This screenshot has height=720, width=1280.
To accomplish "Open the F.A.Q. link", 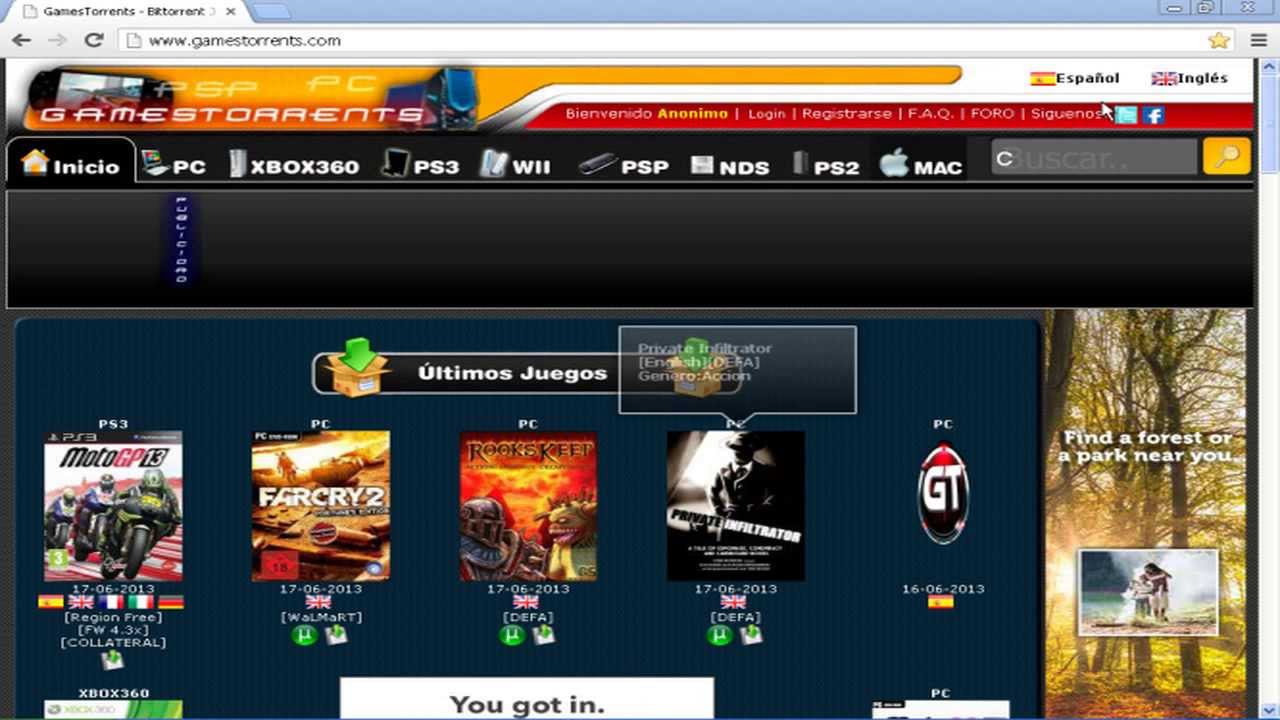I will [x=930, y=113].
